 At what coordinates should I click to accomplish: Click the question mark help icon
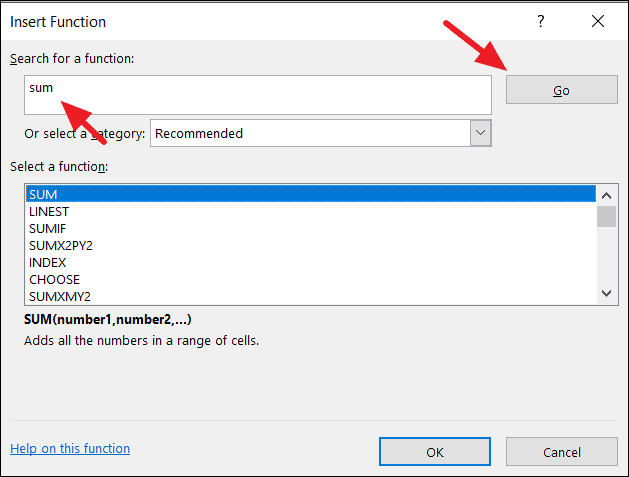[x=541, y=21]
